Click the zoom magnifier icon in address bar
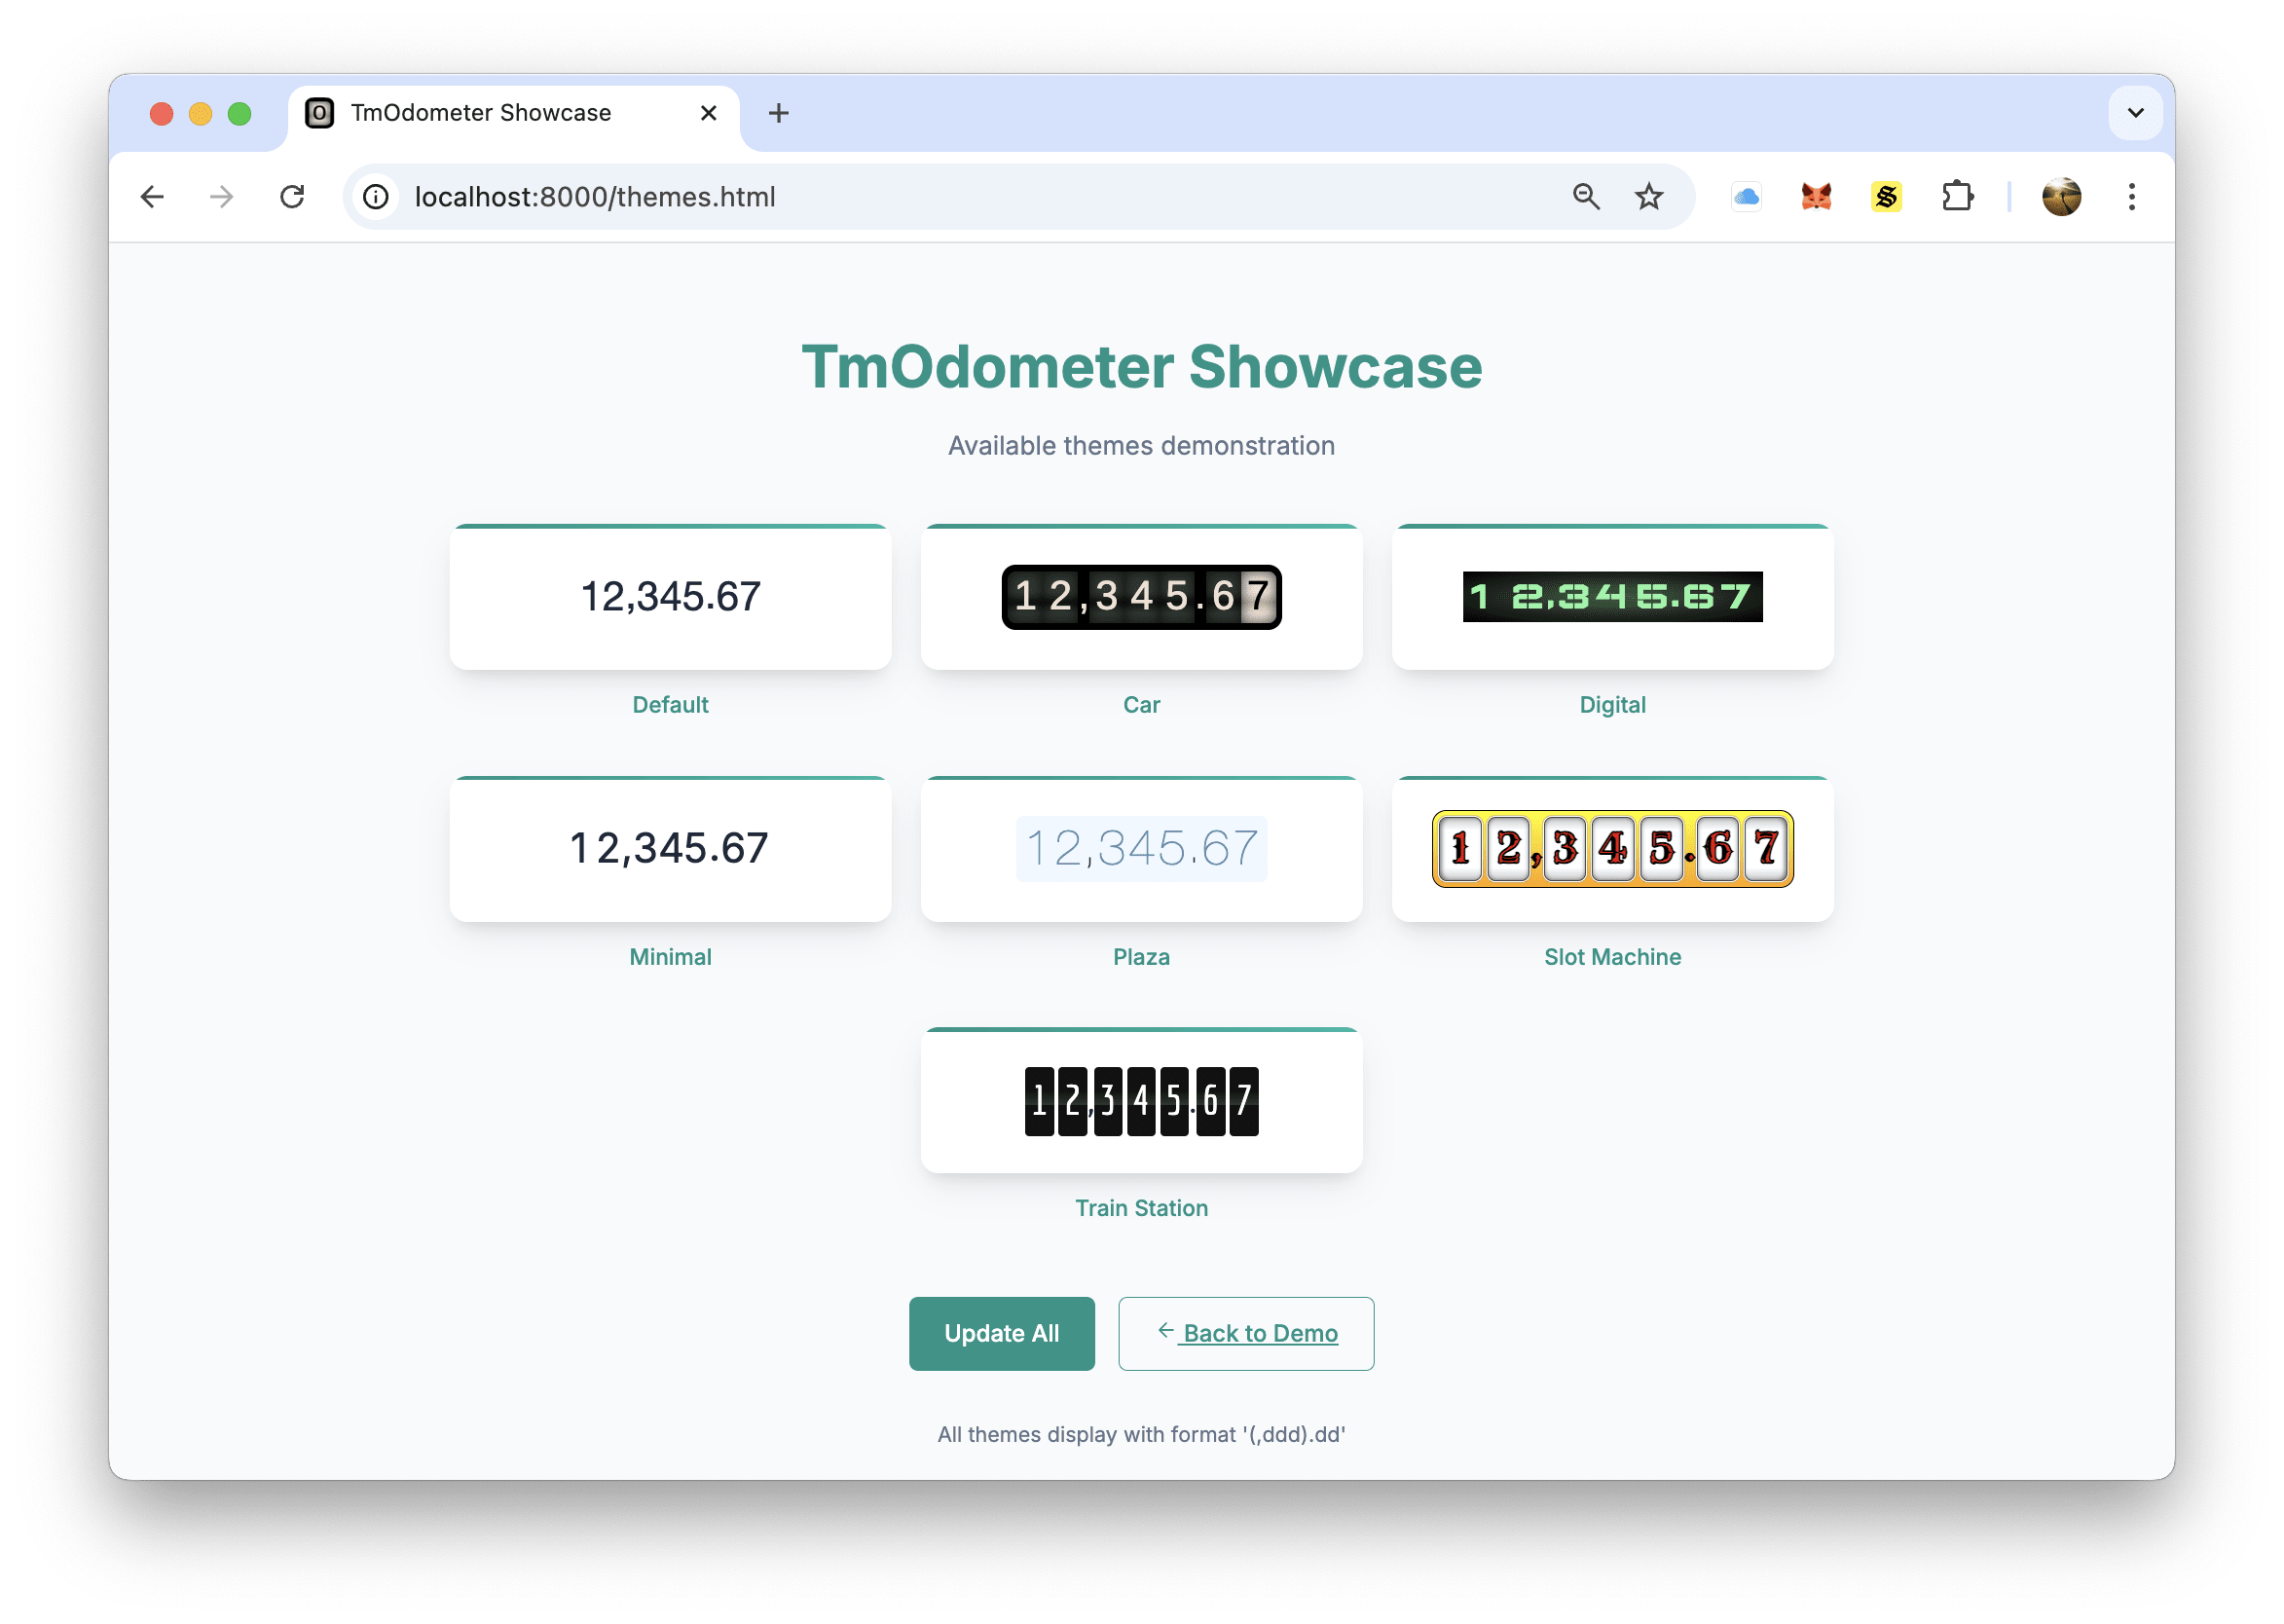Screen dimensions: 2284x1624 click(x=1586, y=197)
